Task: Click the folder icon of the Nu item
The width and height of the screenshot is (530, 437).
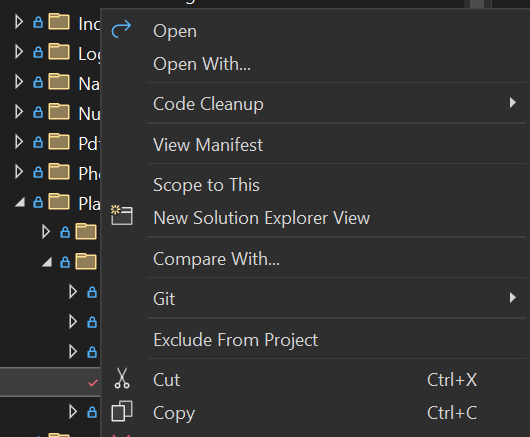Action: click(x=59, y=112)
